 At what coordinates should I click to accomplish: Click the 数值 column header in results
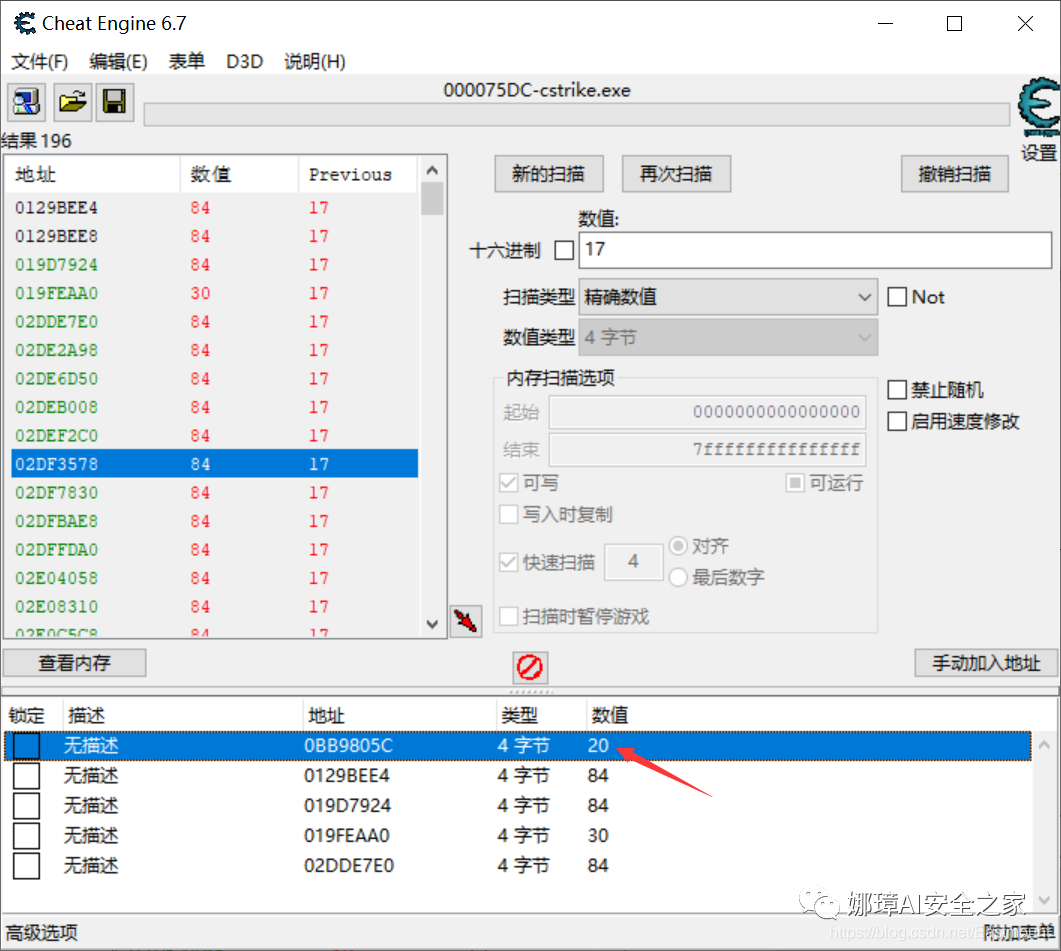[x=239, y=175]
